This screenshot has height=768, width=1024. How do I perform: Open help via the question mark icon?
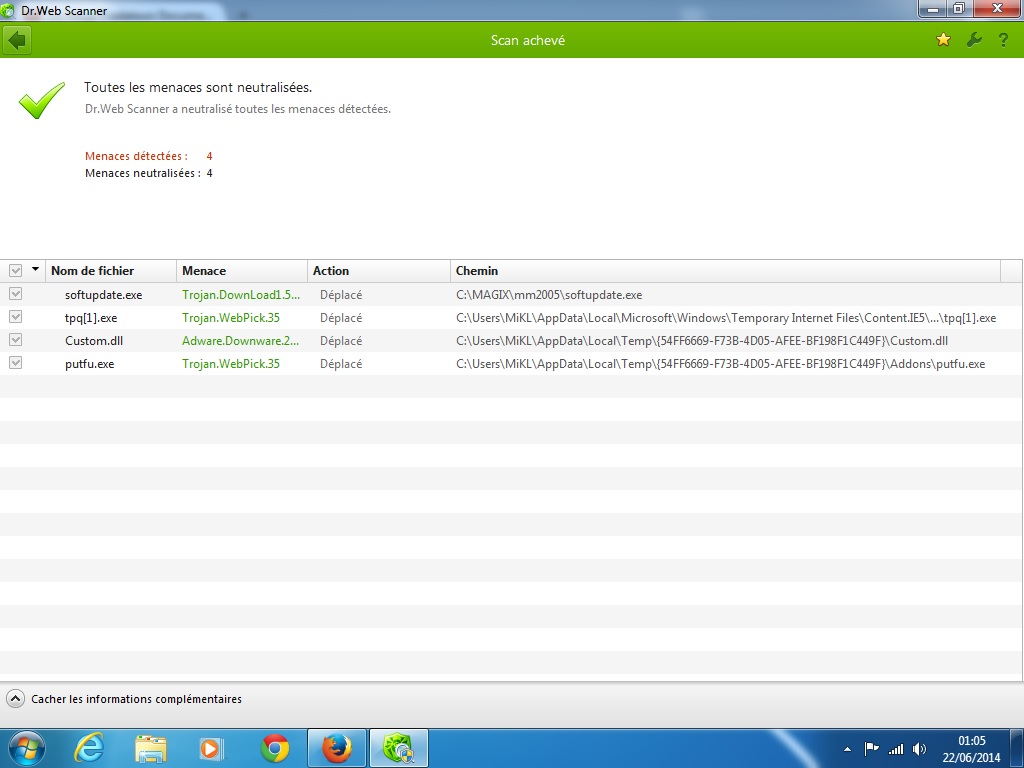pos(1003,40)
